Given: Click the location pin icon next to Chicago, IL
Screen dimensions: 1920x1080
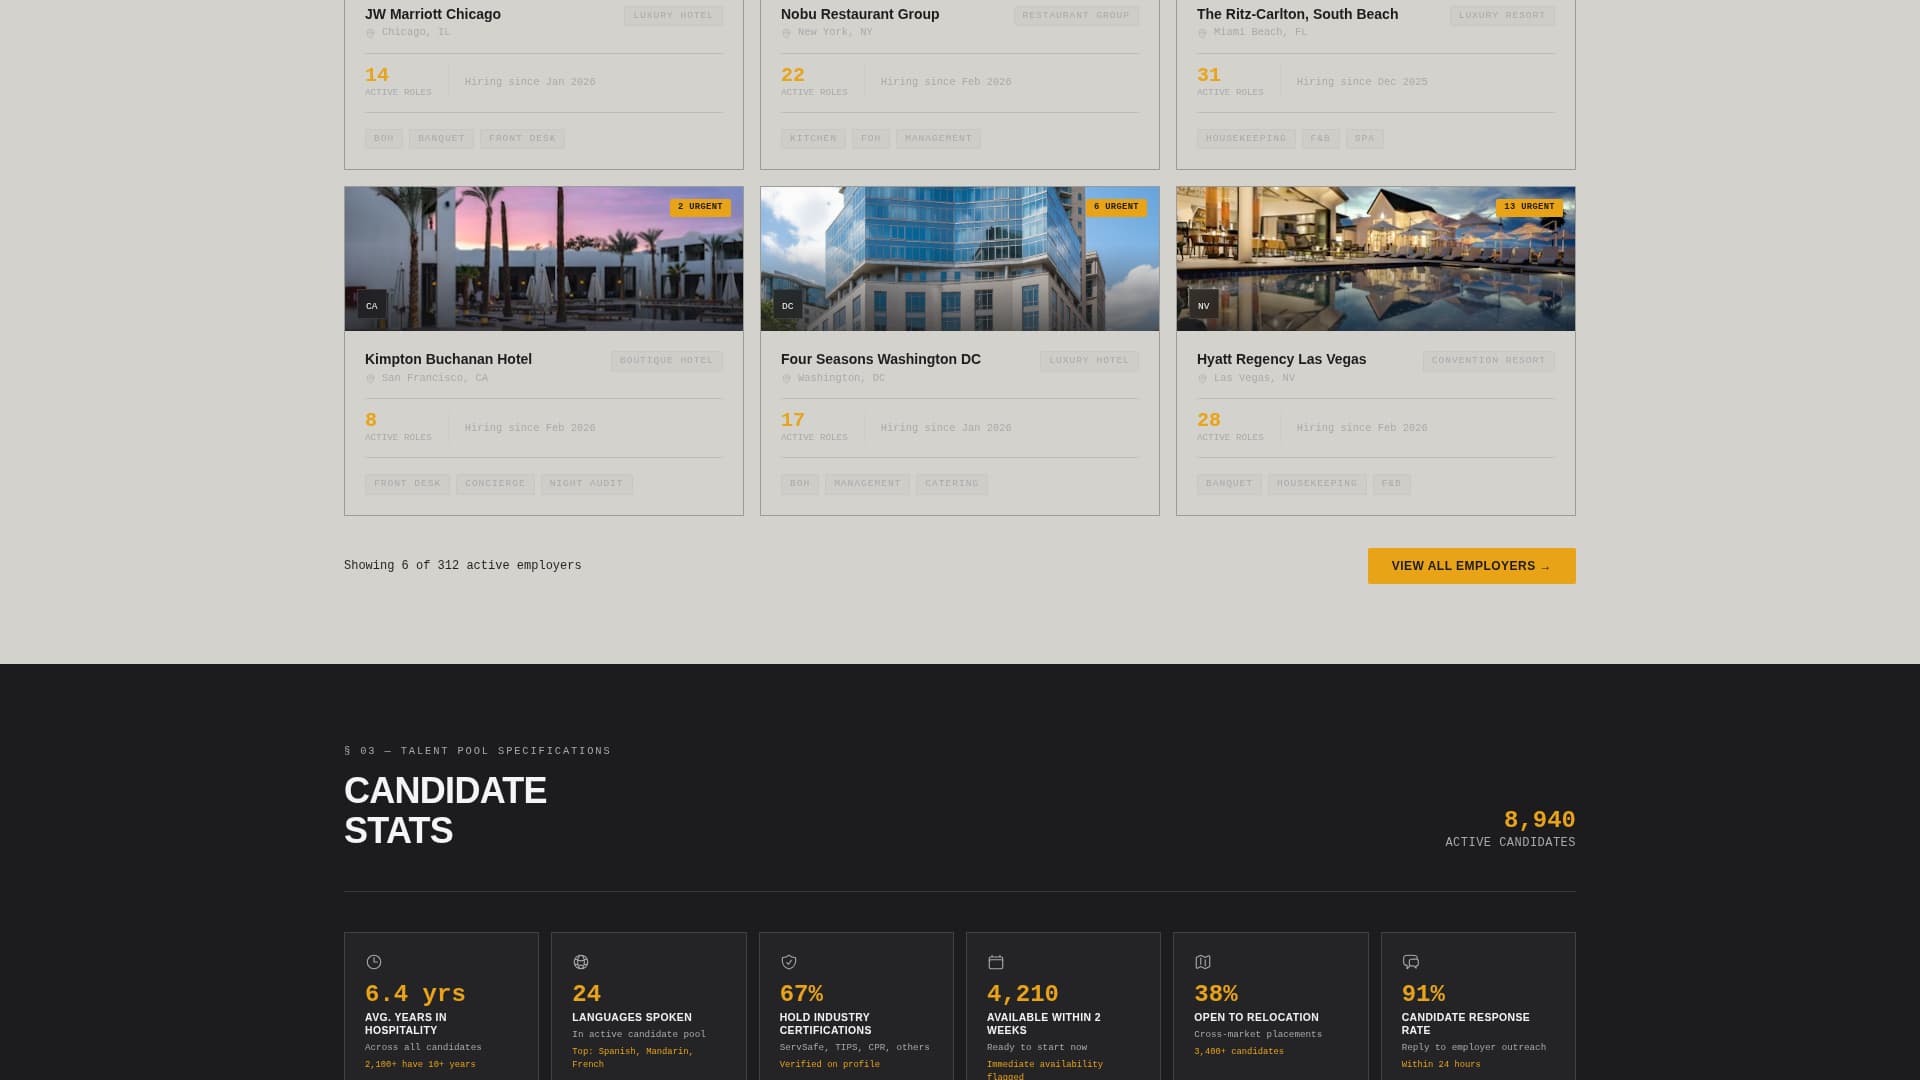Looking at the screenshot, I should pyautogui.click(x=372, y=31).
